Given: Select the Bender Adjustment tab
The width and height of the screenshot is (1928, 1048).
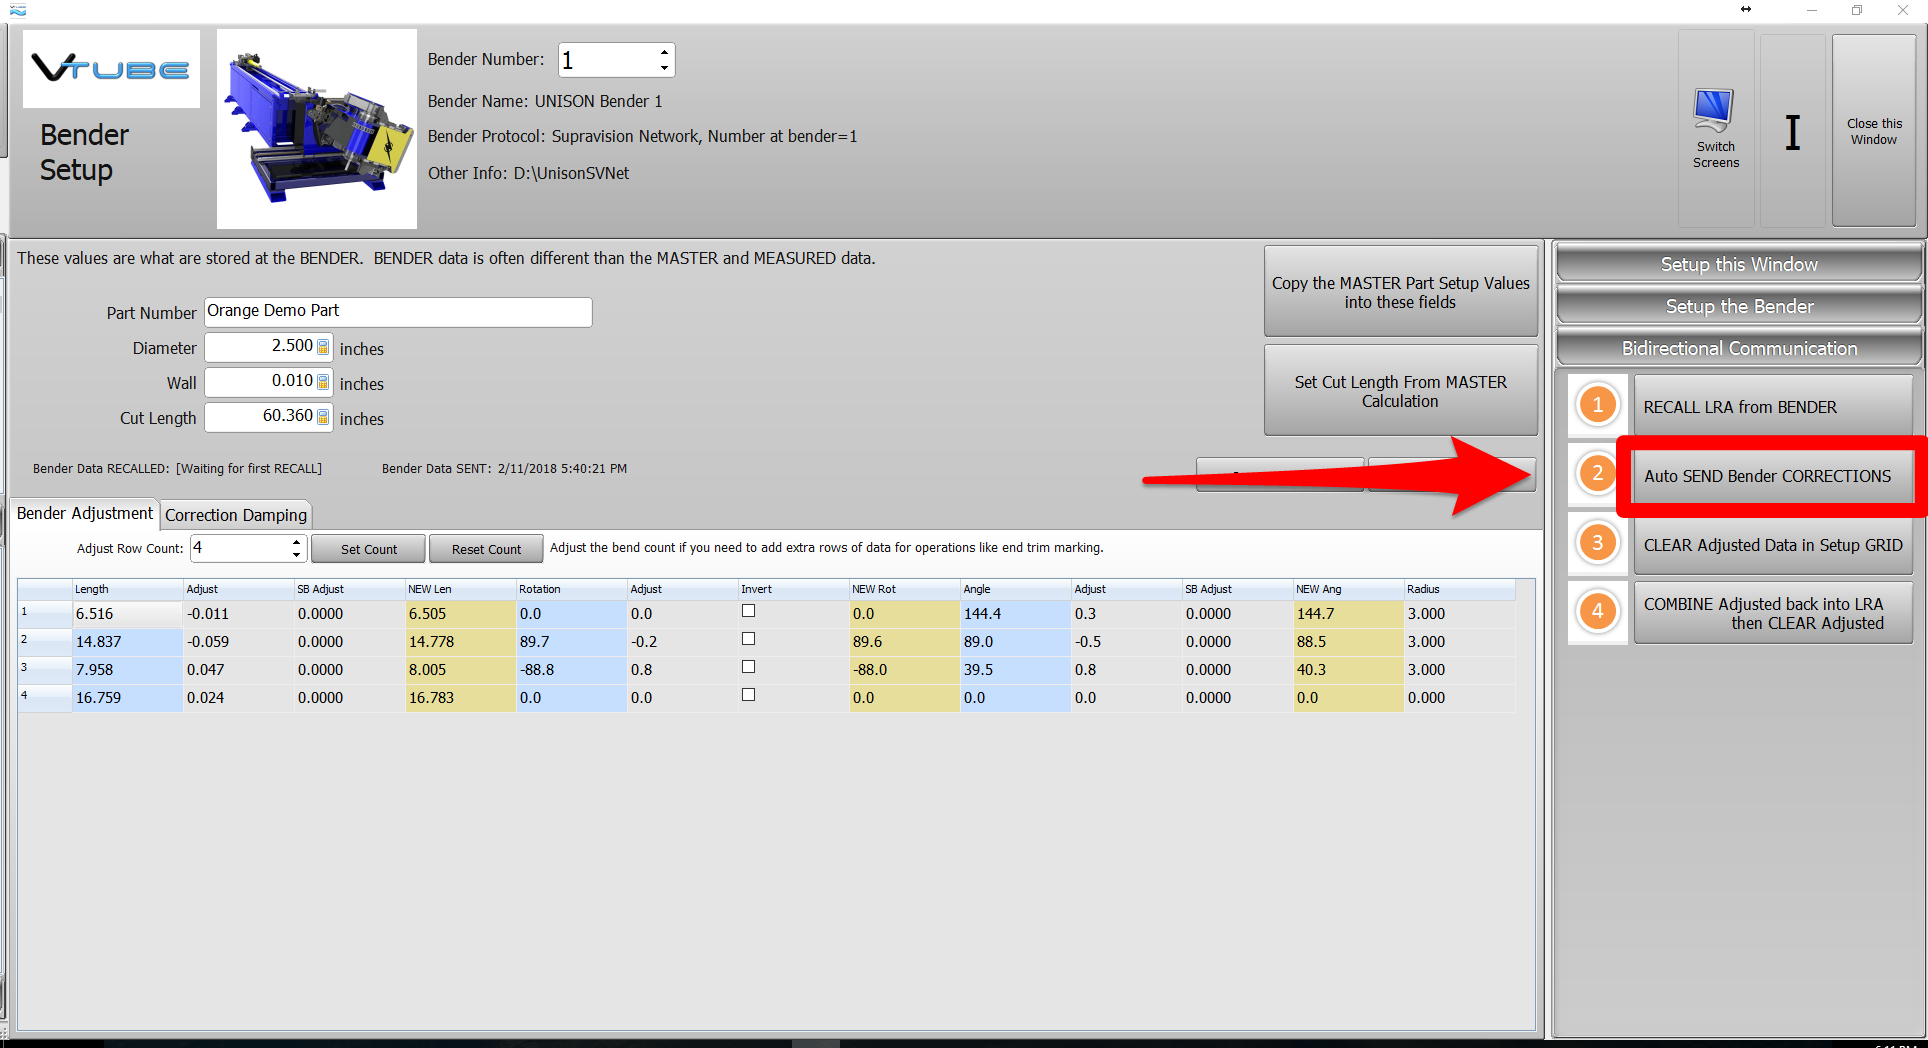Looking at the screenshot, I should [x=85, y=514].
